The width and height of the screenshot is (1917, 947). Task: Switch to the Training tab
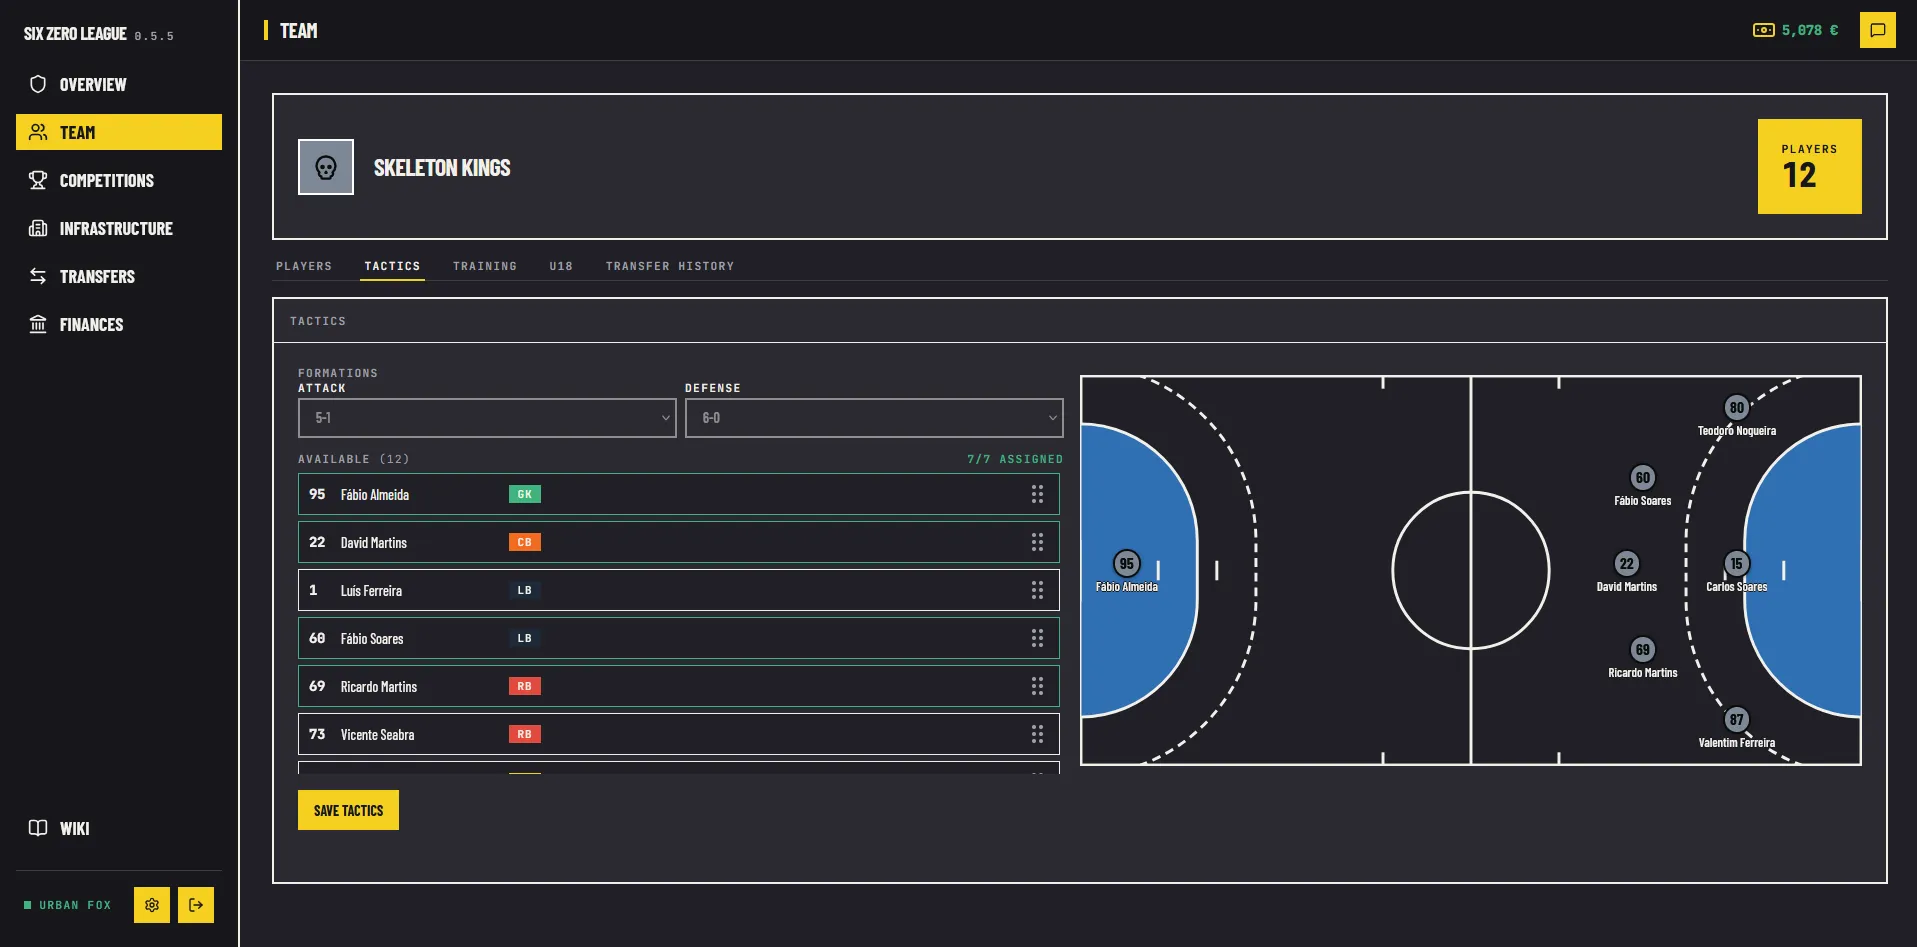tap(485, 266)
